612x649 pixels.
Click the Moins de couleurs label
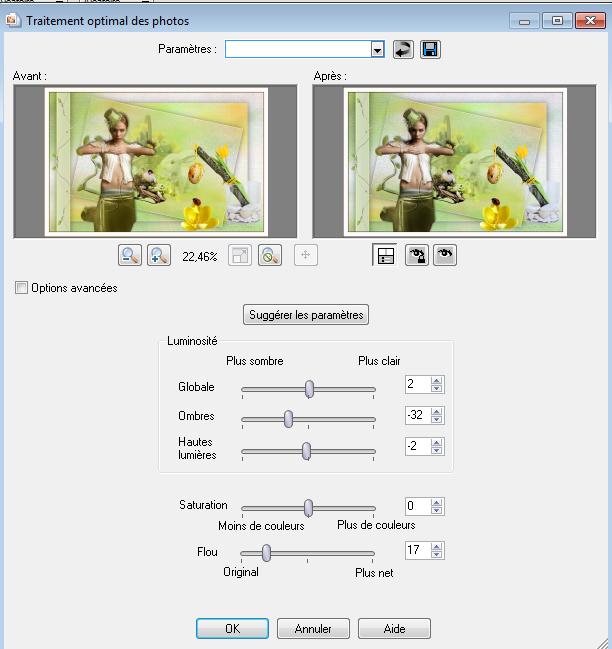pyautogui.click(x=261, y=526)
